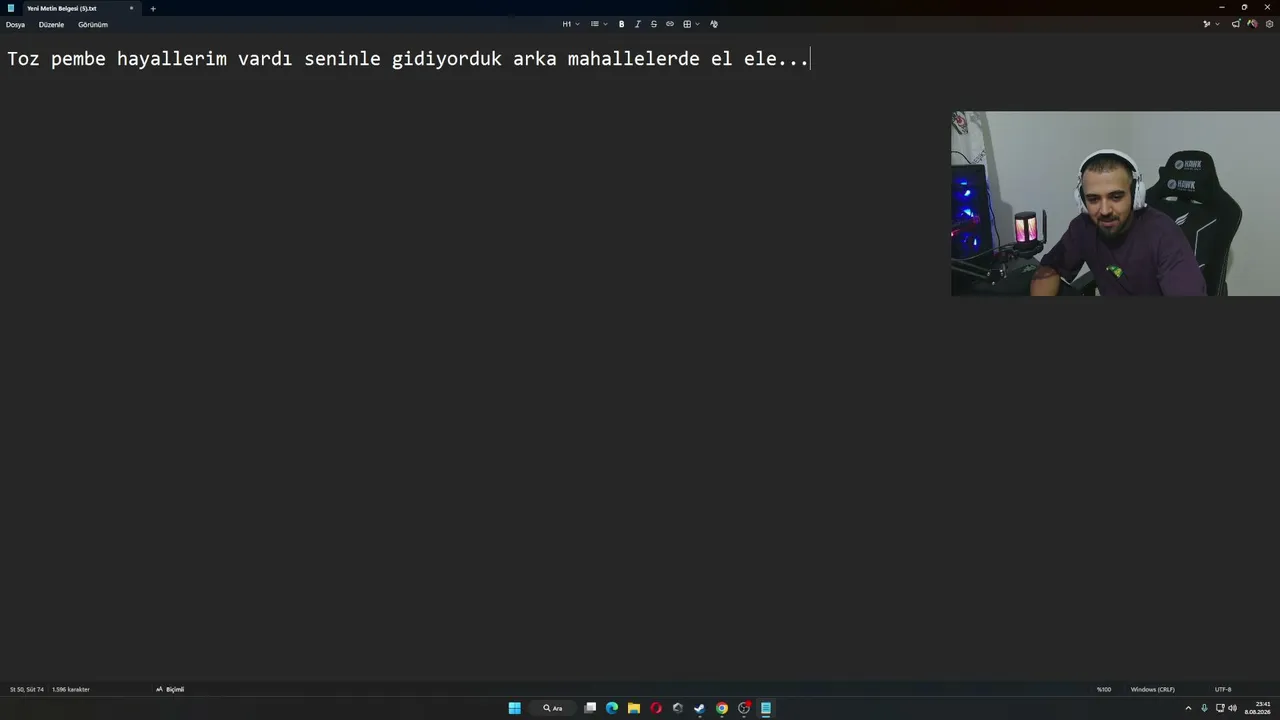Open Task View on the taskbar
1280x720 pixels.
(x=590, y=708)
